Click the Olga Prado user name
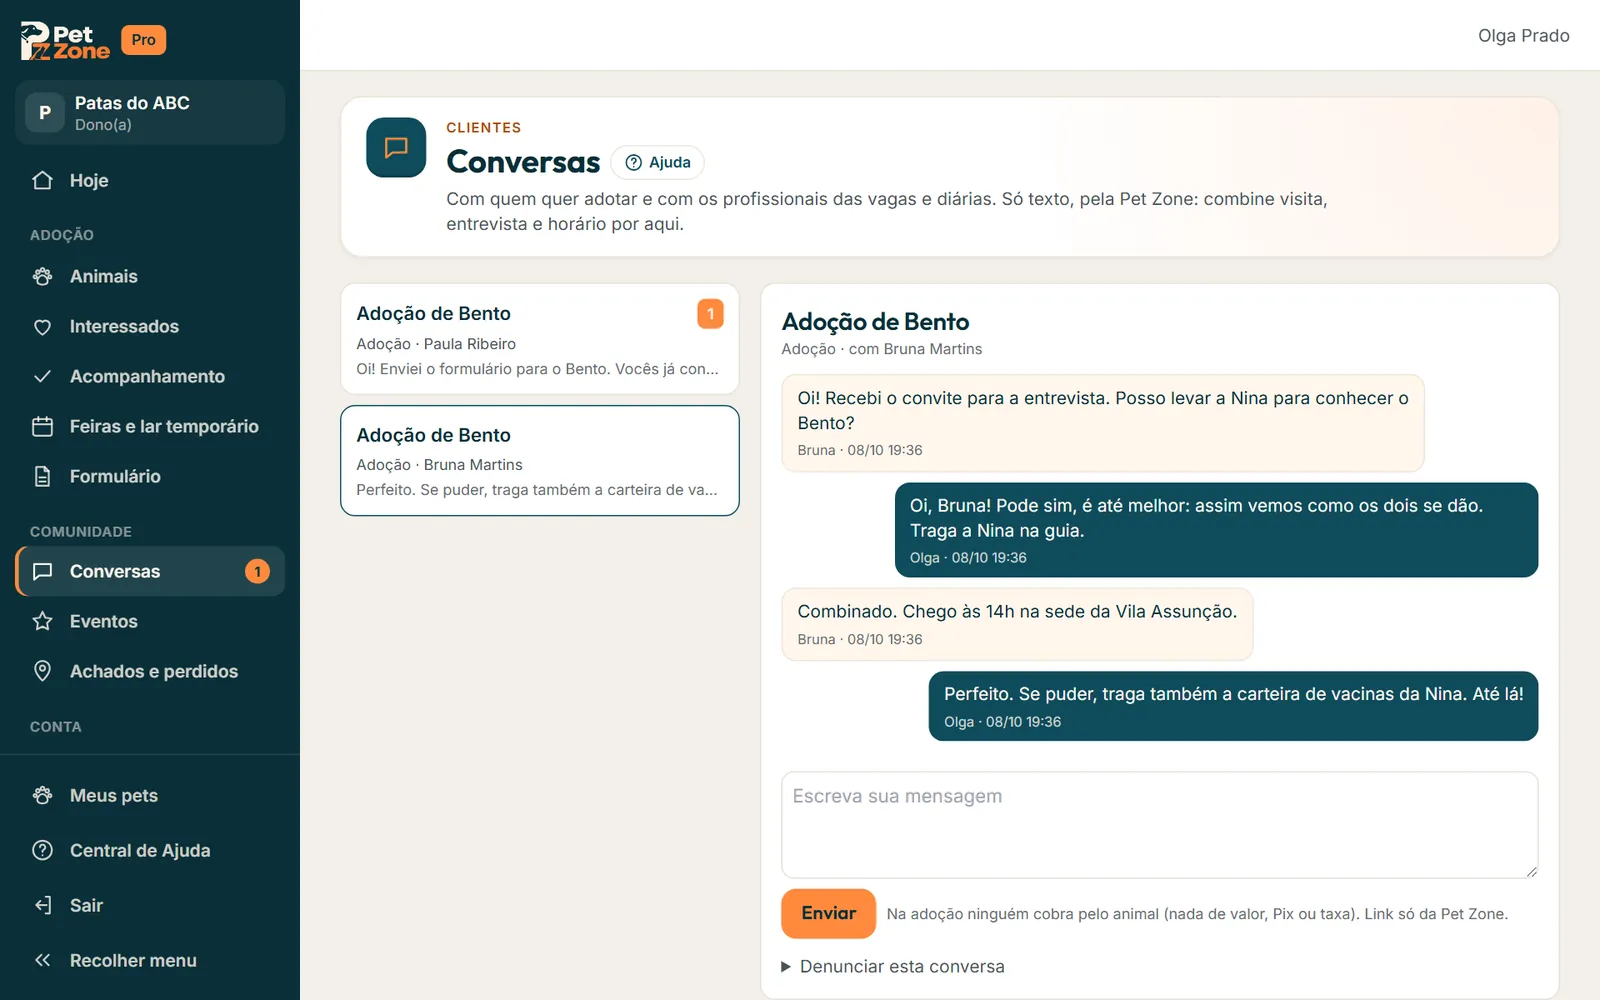Viewport: 1600px width, 1000px height. [1523, 36]
